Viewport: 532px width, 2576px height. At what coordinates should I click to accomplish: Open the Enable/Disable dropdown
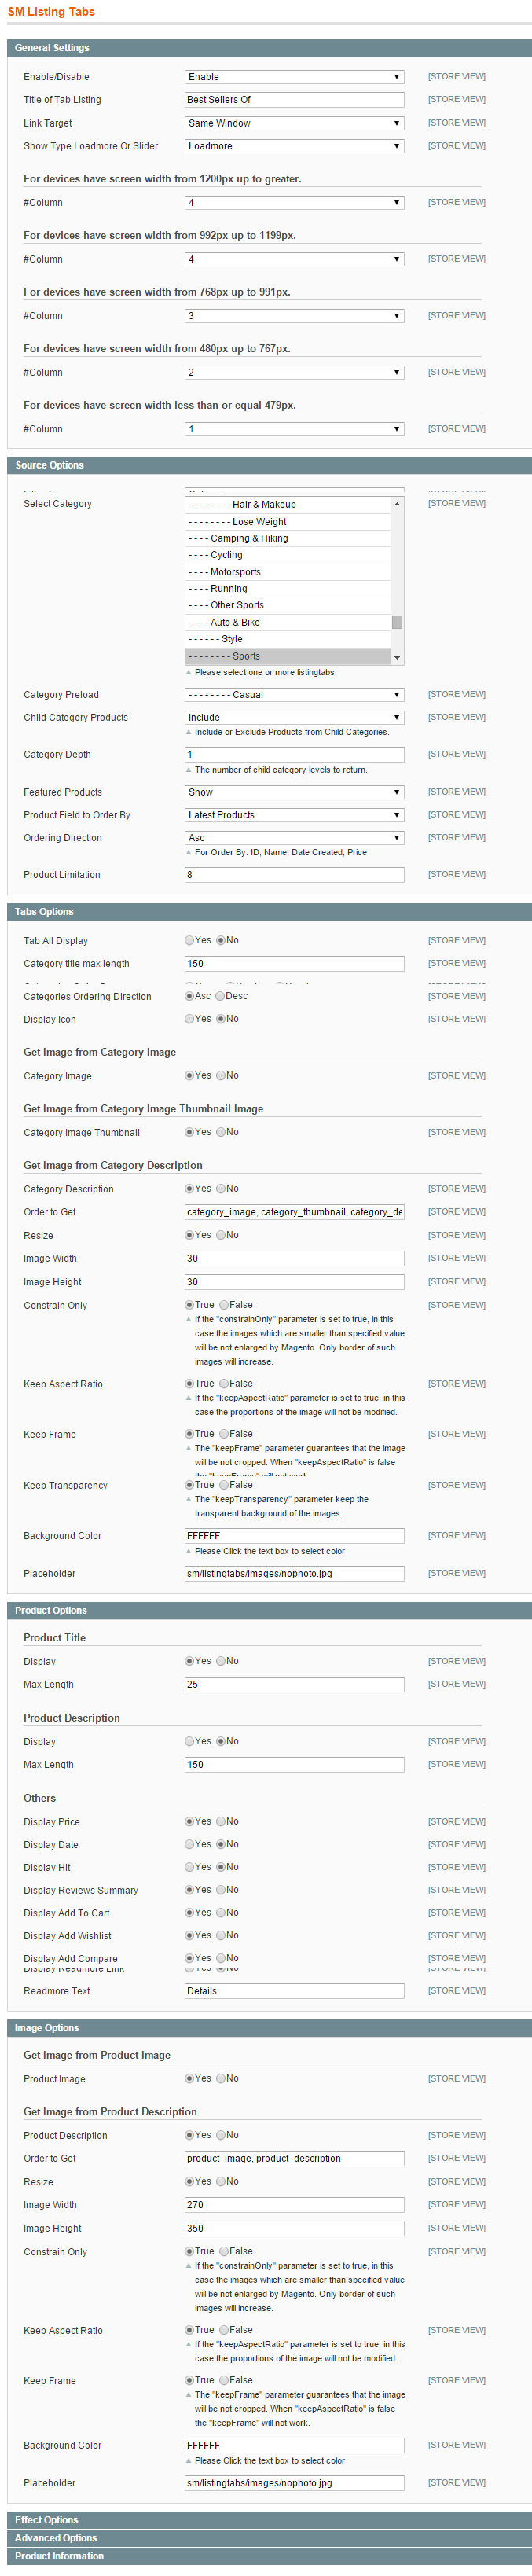click(x=294, y=77)
